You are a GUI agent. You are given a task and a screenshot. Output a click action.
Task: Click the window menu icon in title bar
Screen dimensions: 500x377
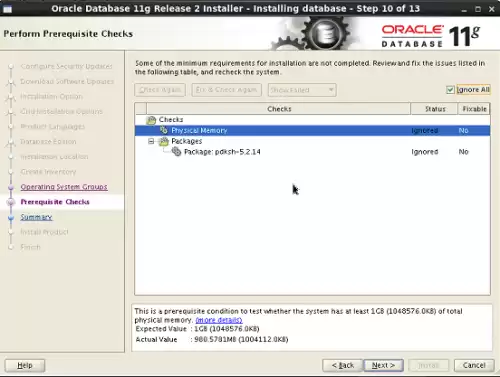point(7,9)
